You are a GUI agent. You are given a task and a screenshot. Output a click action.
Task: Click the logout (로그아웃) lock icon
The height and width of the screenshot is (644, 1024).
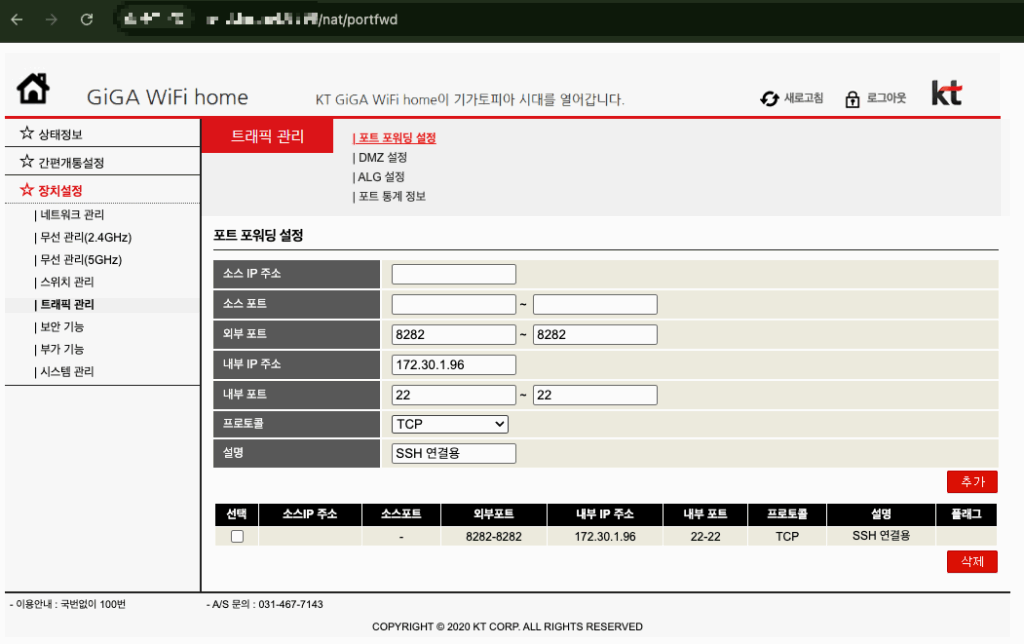[x=852, y=98]
